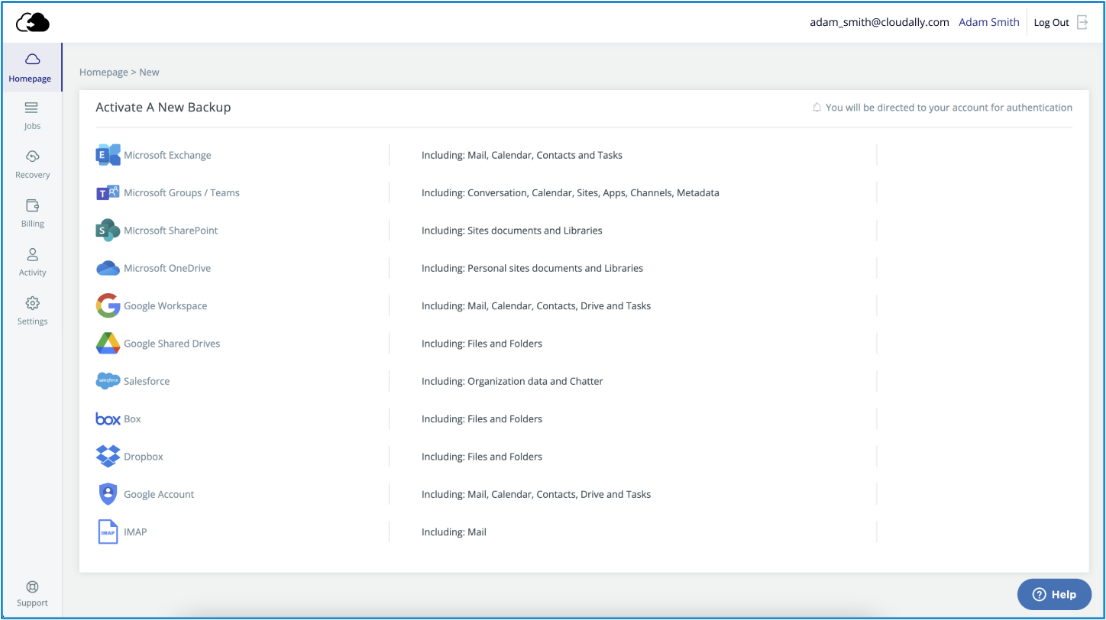
Task: Choose the Box backup label
Action: tap(133, 419)
